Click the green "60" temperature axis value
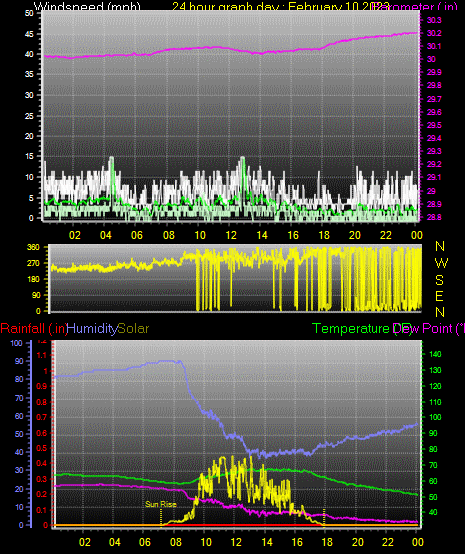The image size is (465, 554). pyautogui.click(x=434, y=481)
